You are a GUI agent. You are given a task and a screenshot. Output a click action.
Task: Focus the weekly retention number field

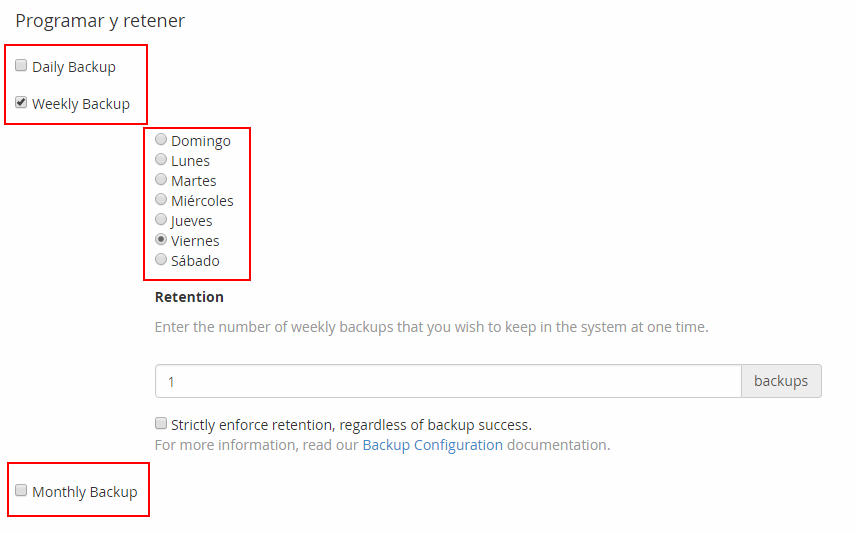447,381
